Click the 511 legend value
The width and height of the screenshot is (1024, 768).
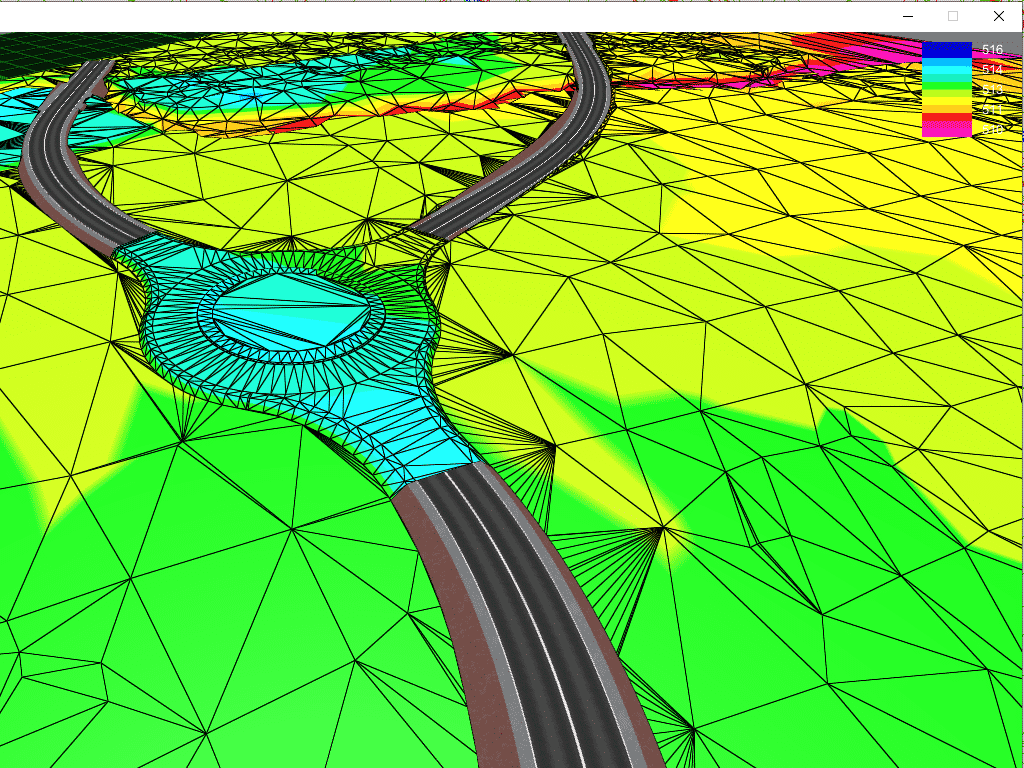point(992,110)
